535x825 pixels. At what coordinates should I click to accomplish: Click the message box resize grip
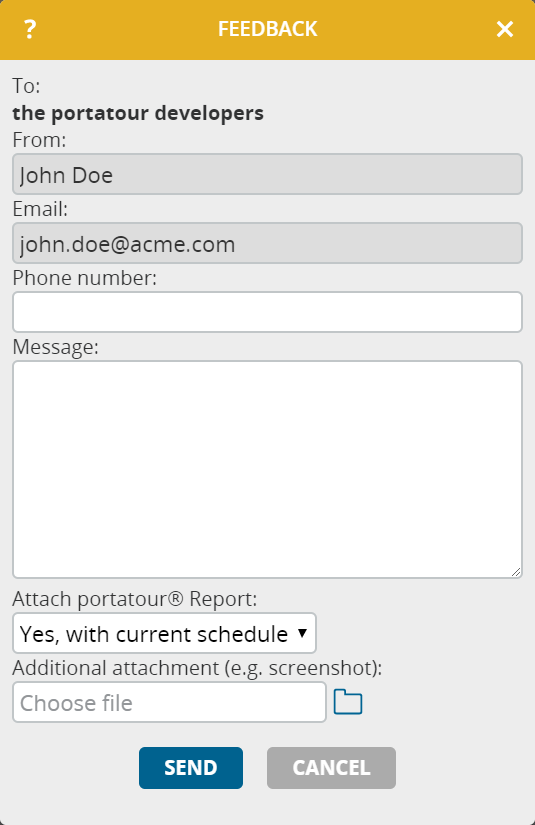coord(516,572)
